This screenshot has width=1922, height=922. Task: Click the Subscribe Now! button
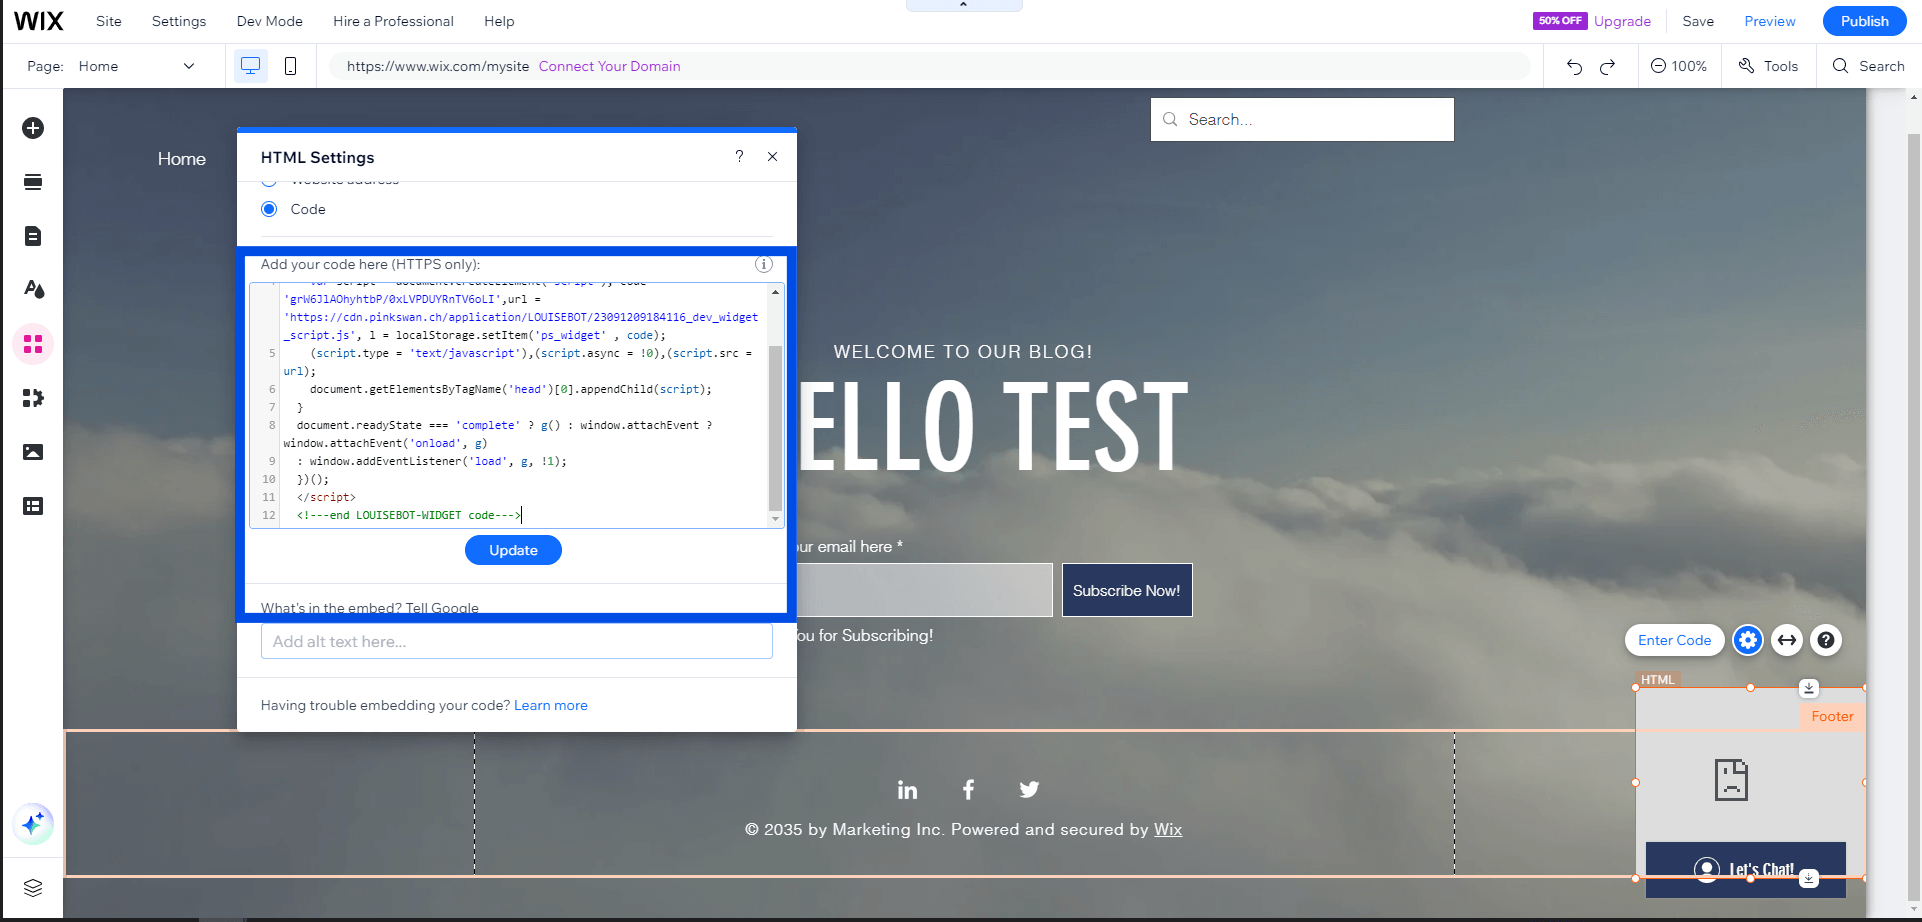(1127, 590)
